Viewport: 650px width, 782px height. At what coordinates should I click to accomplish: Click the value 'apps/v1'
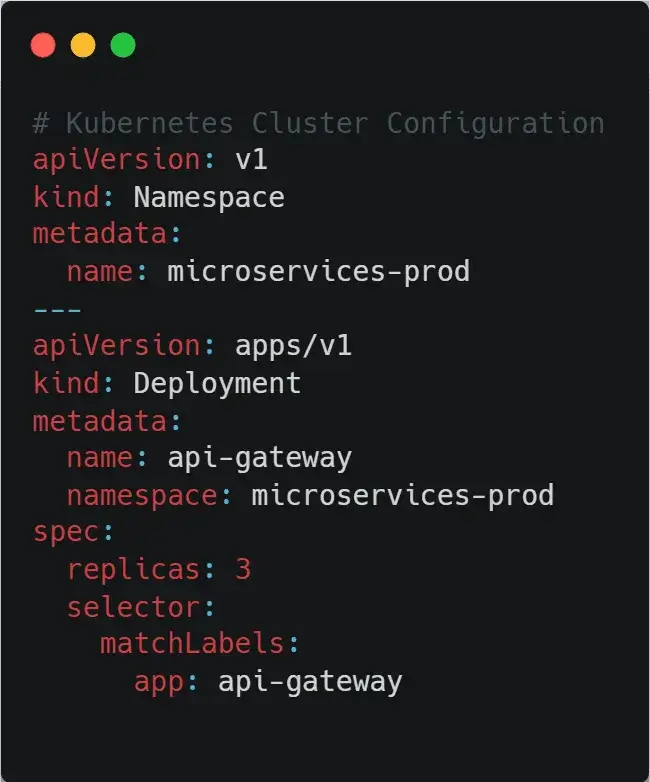[x=293, y=346]
